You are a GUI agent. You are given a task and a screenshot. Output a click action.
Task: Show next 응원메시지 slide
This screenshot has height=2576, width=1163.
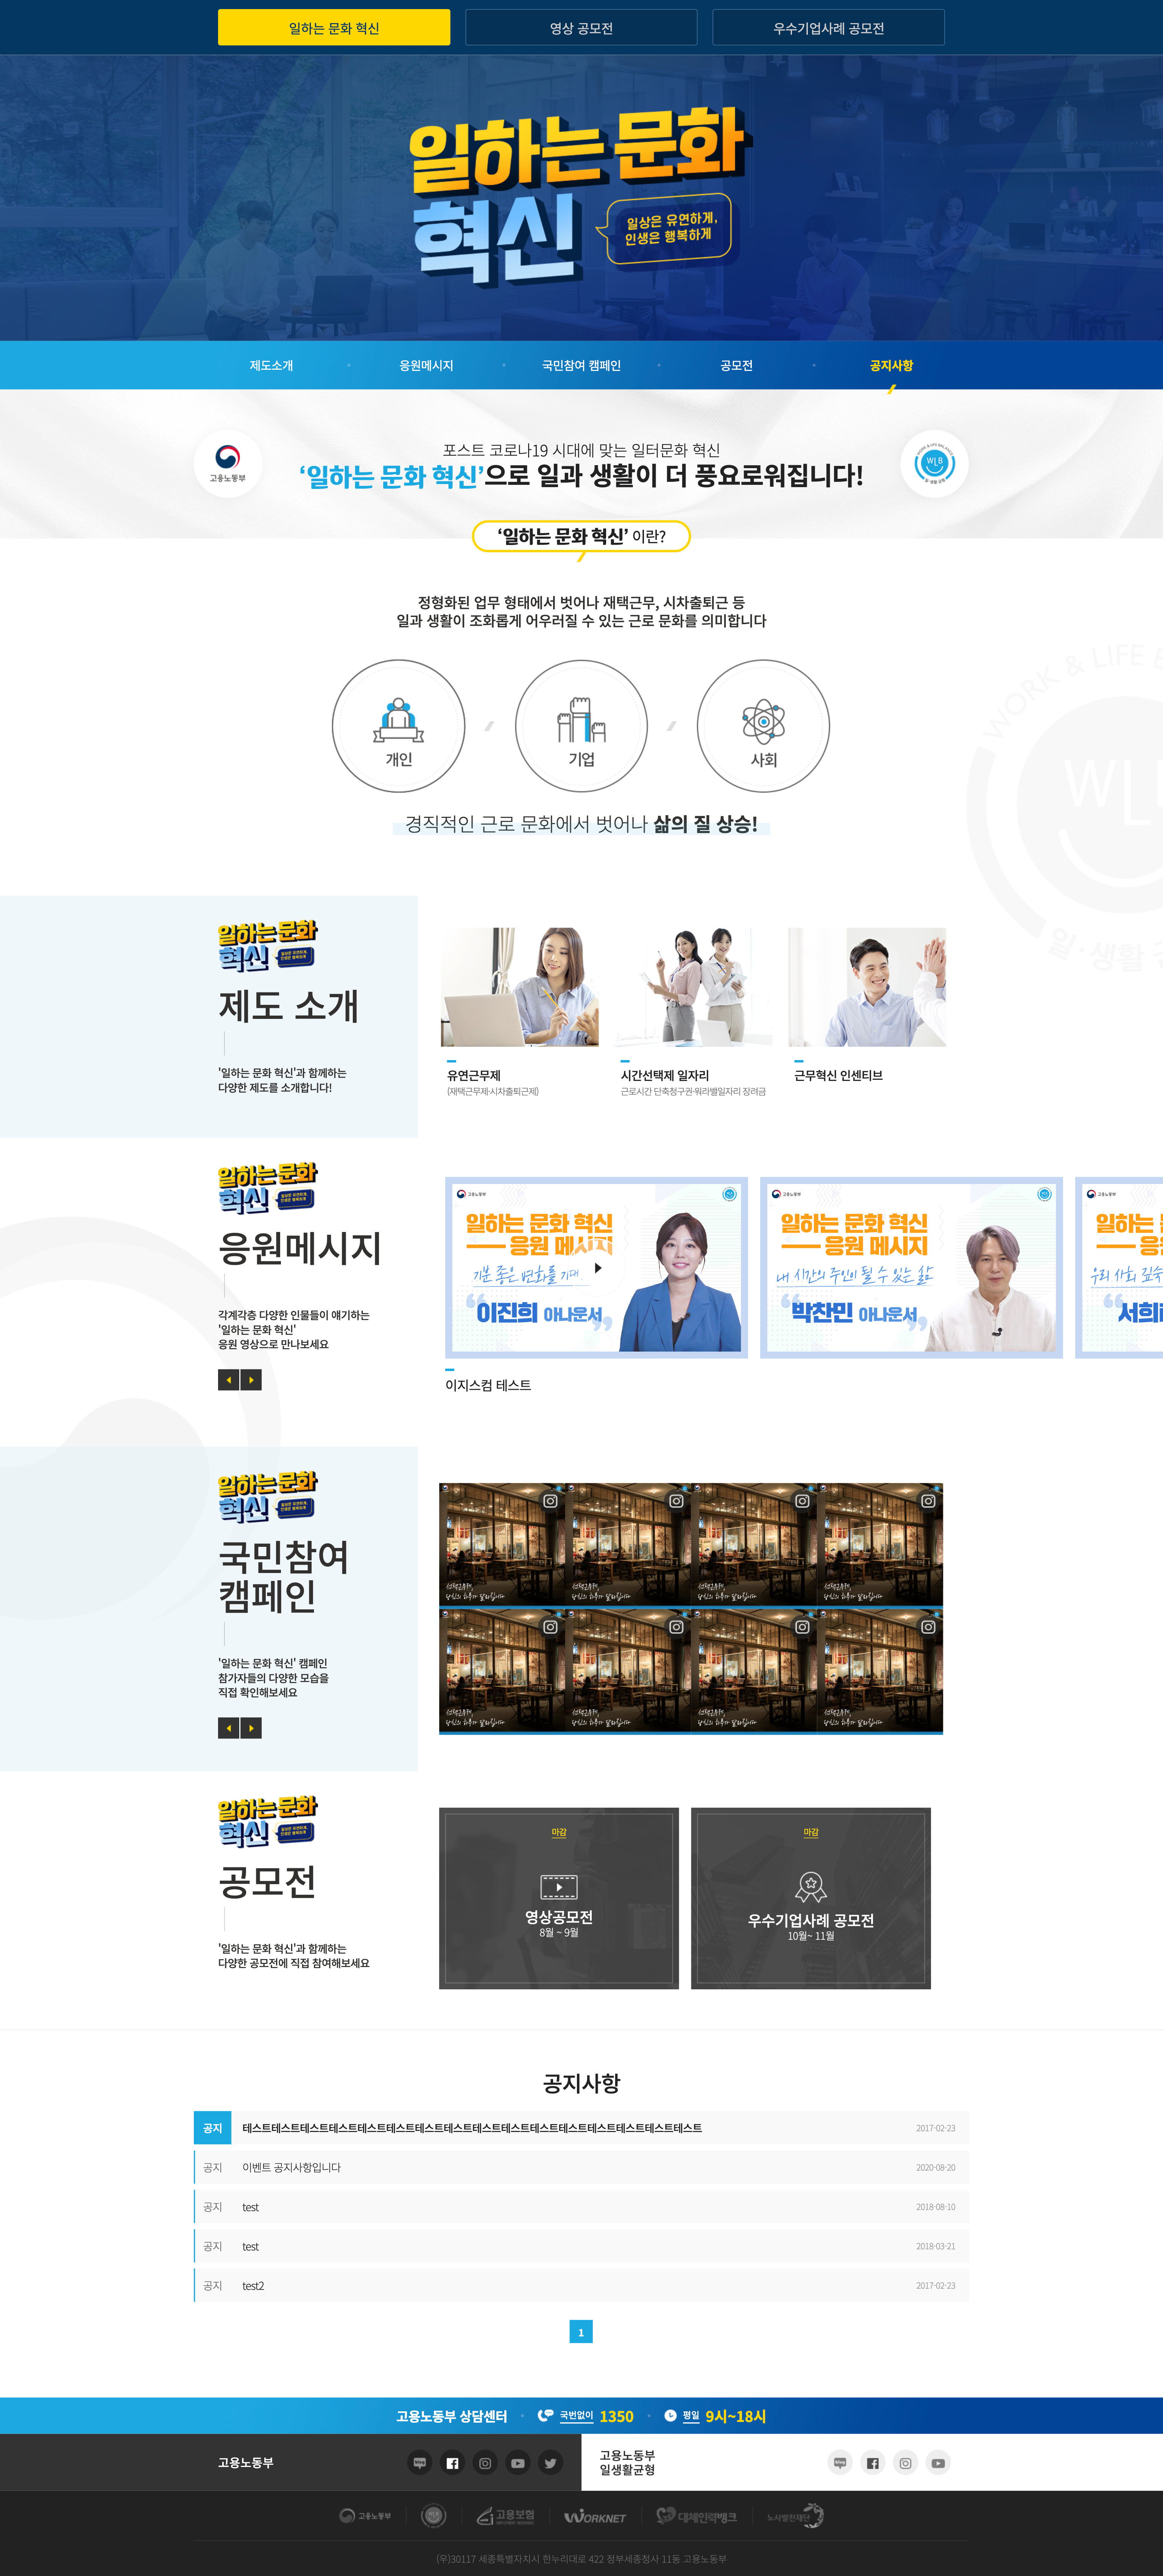coord(251,1380)
